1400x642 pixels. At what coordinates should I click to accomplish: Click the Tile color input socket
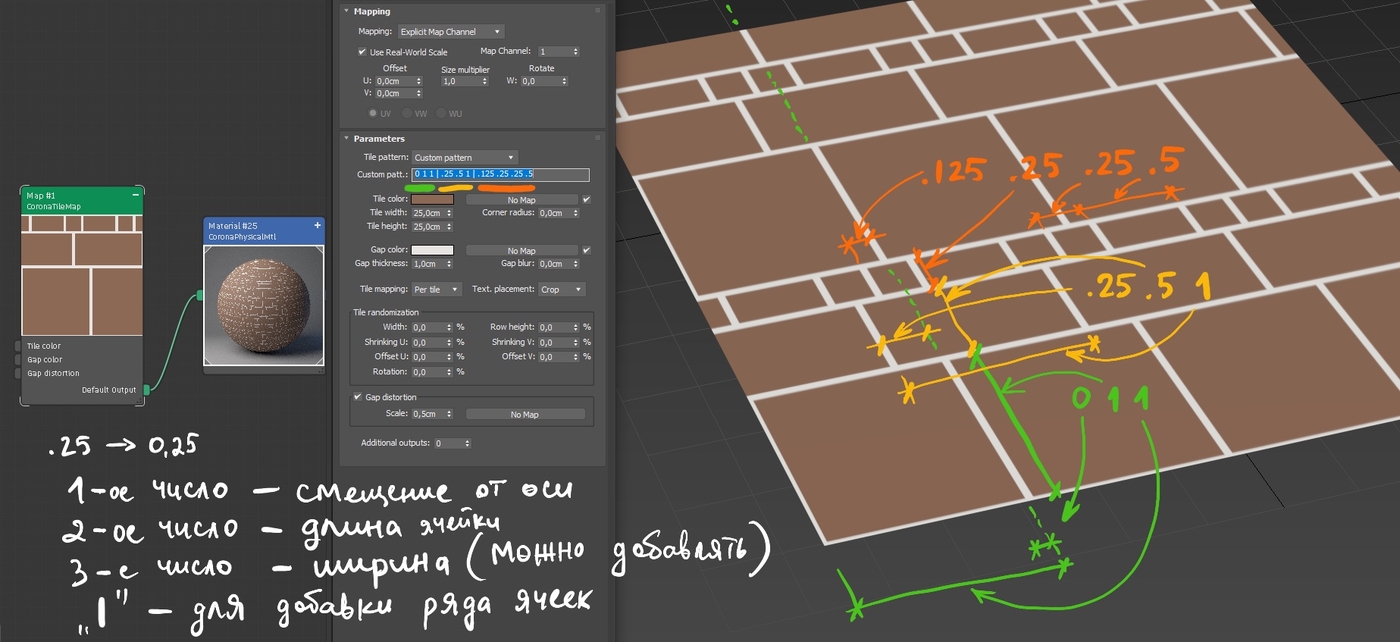click(x=18, y=346)
